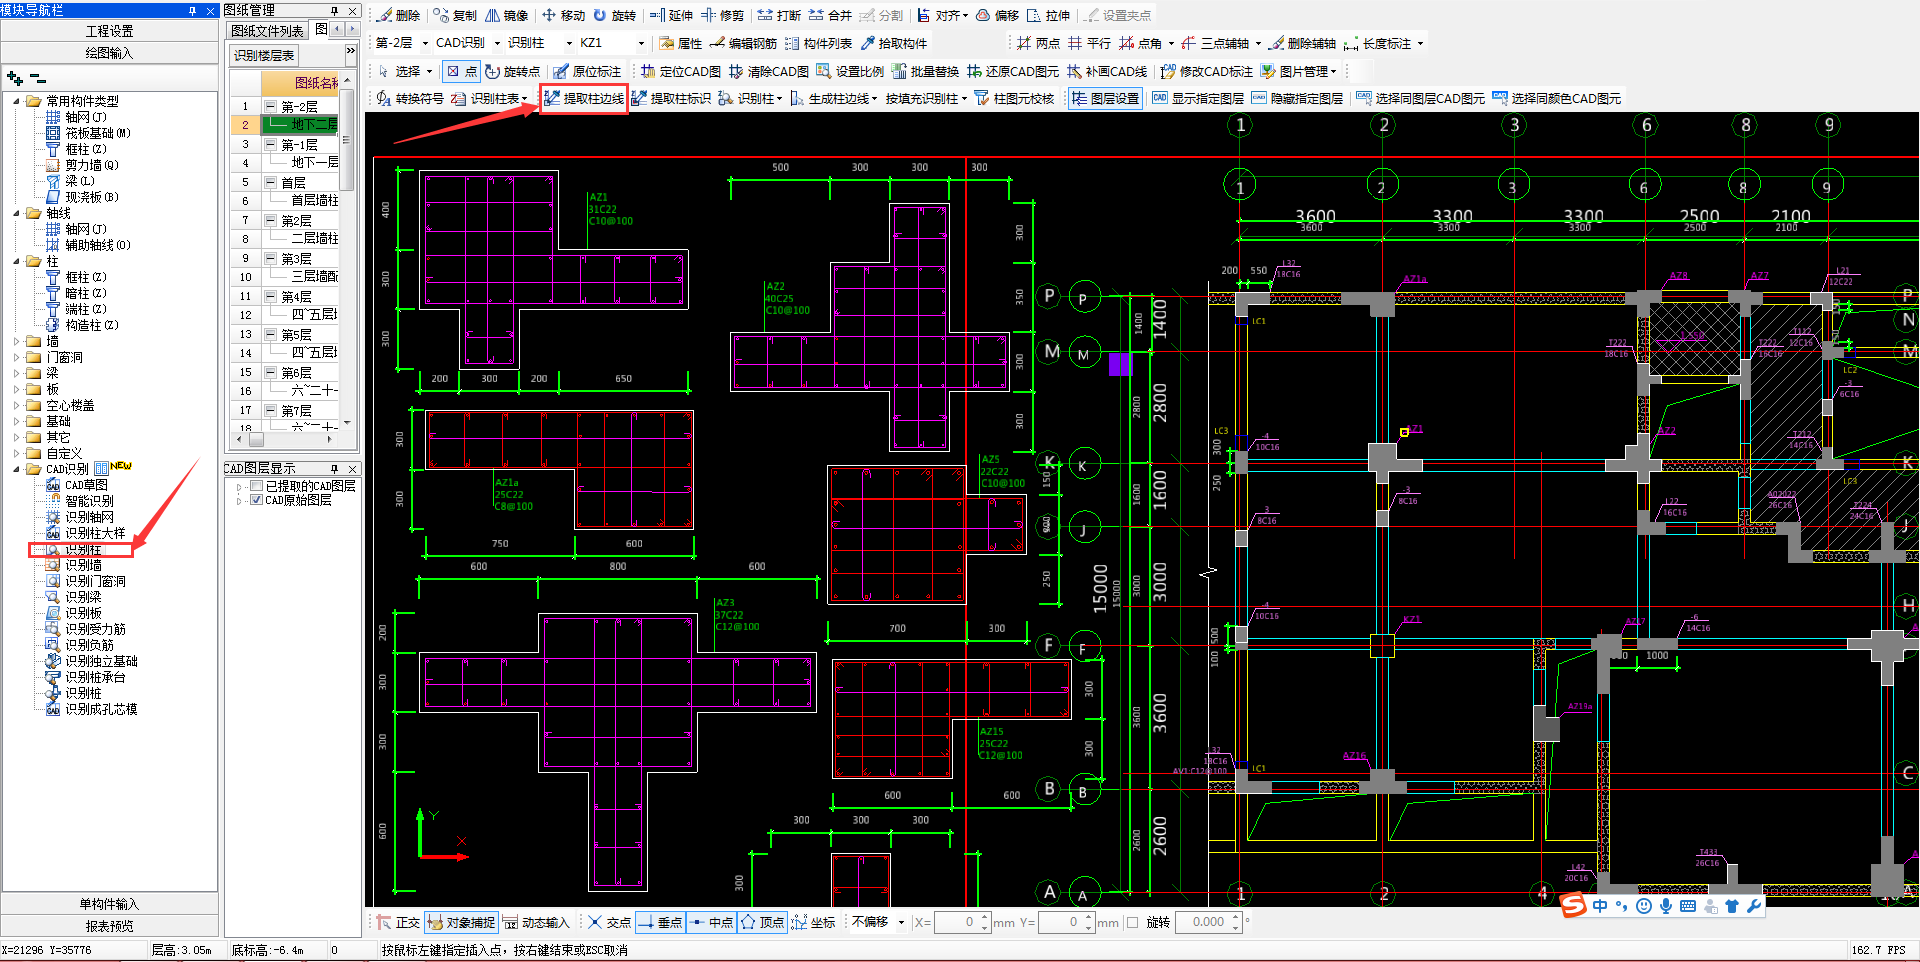1920x962 pixels.
Task: Click 补画CAD线 tool
Action: click(1107, 71)
